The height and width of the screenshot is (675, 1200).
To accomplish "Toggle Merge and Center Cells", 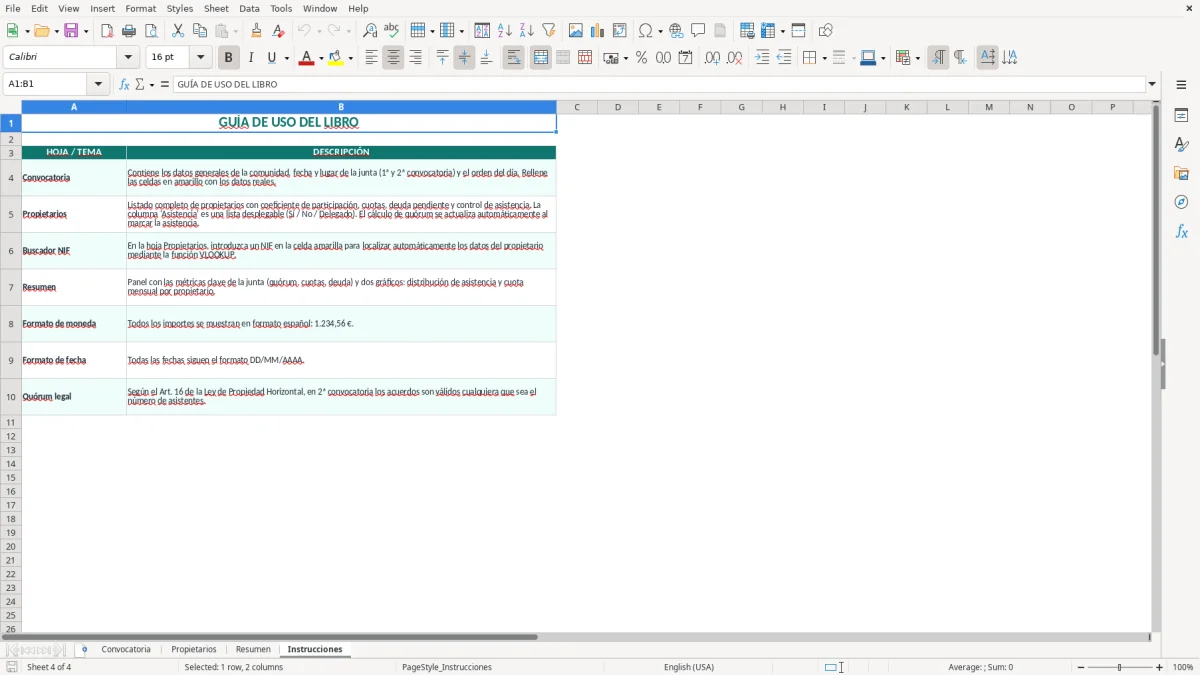I will (541, 58).
